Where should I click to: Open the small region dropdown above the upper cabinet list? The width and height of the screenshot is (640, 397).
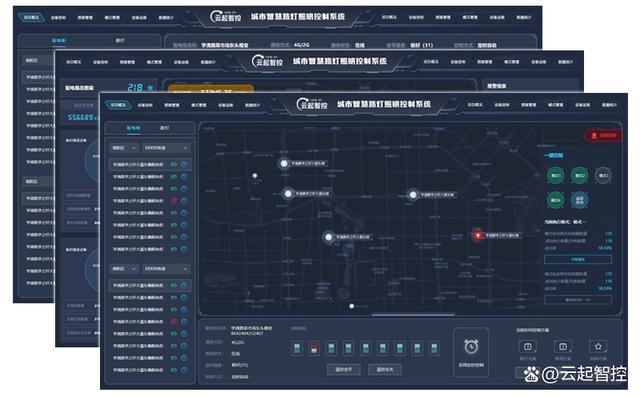(x=124, y=148)
